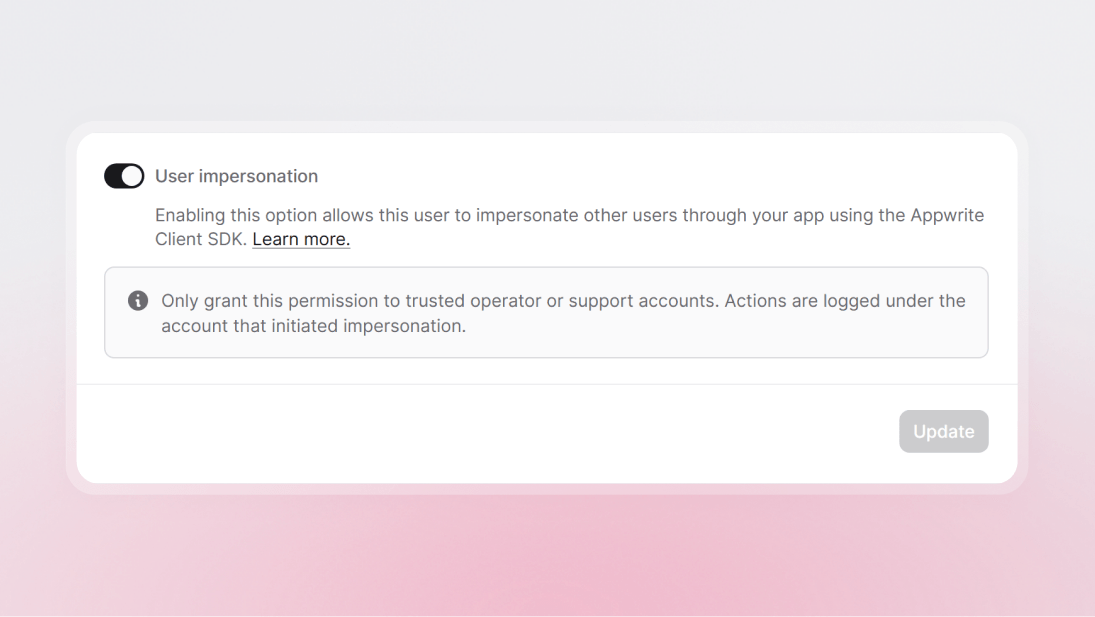Click the "Client SDK." text before Learn more
1095x617 pixels.
coord(201,239)
